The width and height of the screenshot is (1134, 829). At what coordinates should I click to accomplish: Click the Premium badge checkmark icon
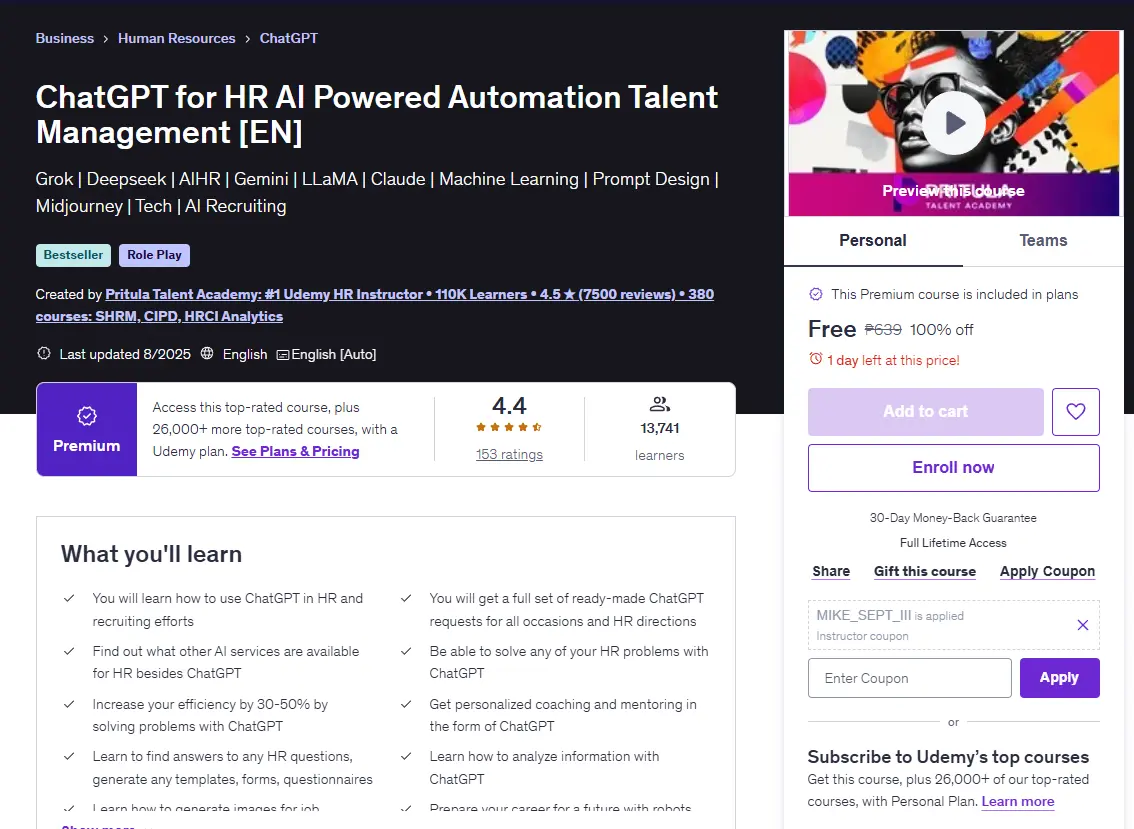click(87, 416)
